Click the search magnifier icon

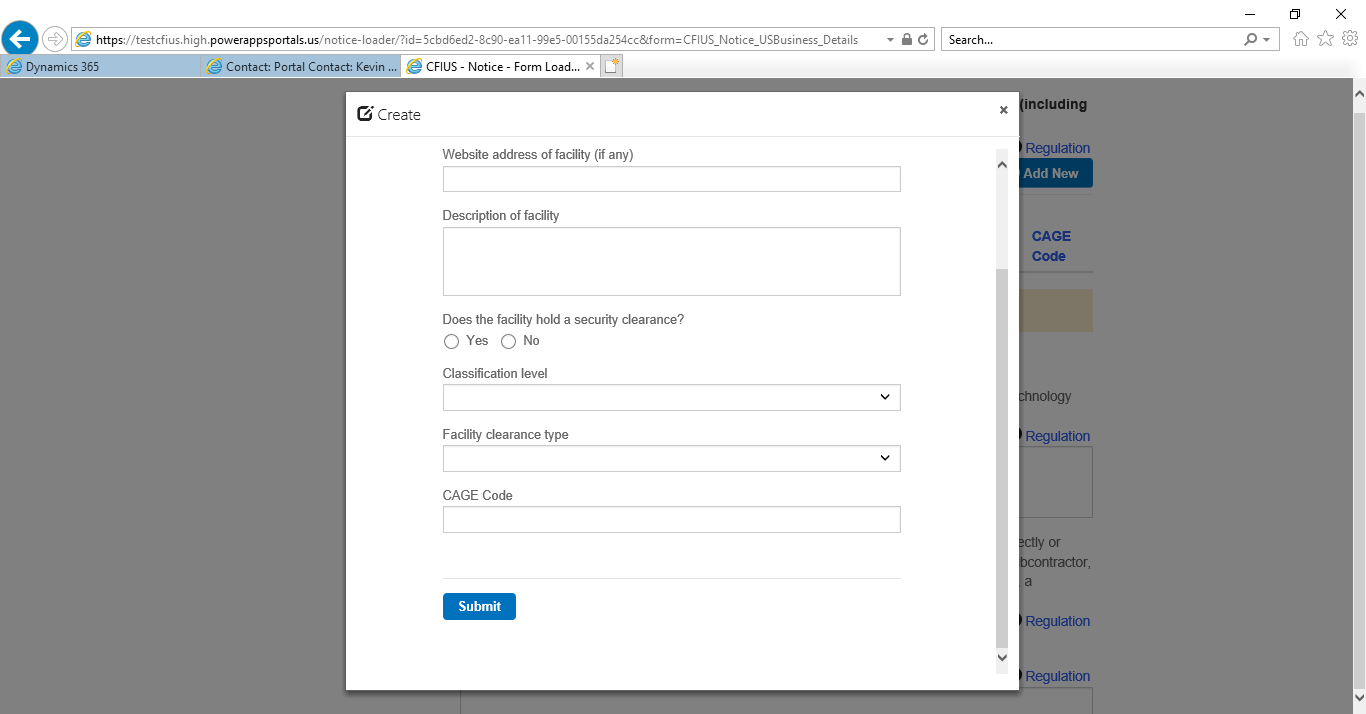coord(1250,40)
